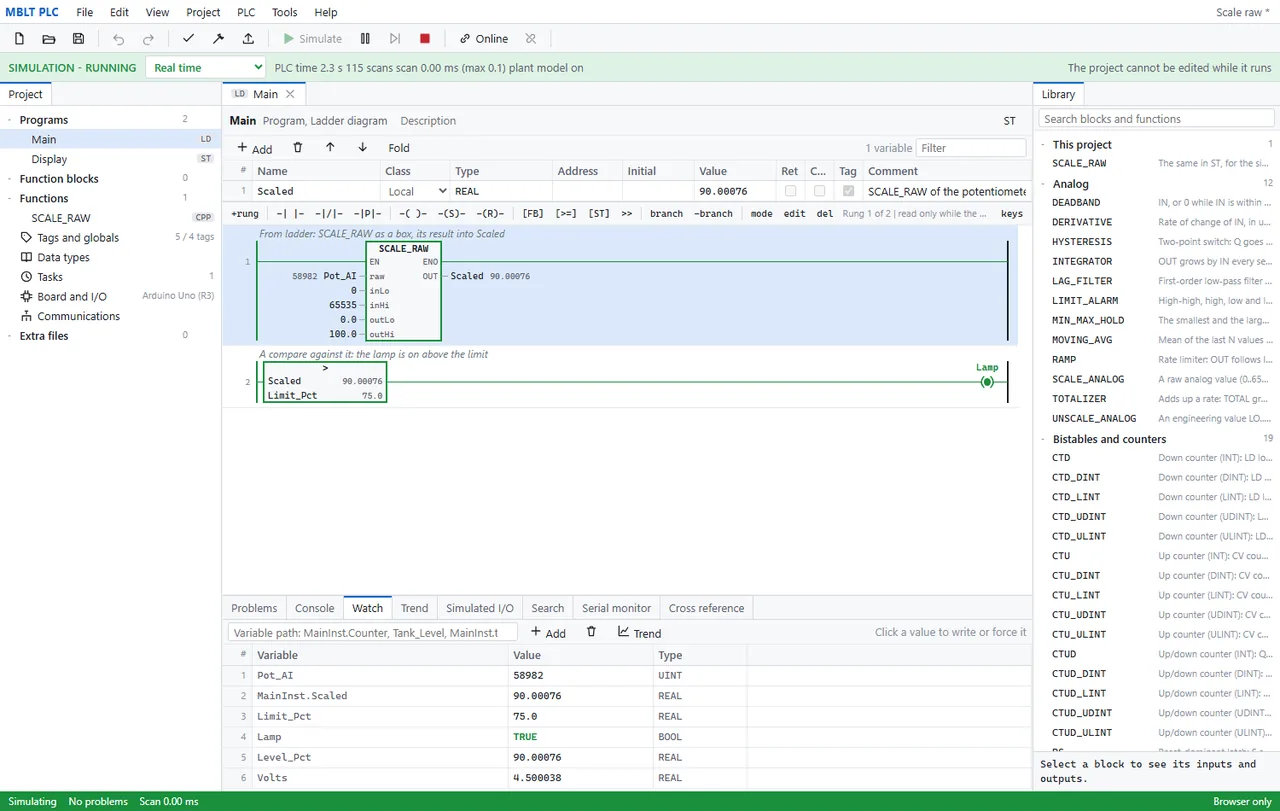
Task: Click the Redo arrow icon
Action: [149, 39]
